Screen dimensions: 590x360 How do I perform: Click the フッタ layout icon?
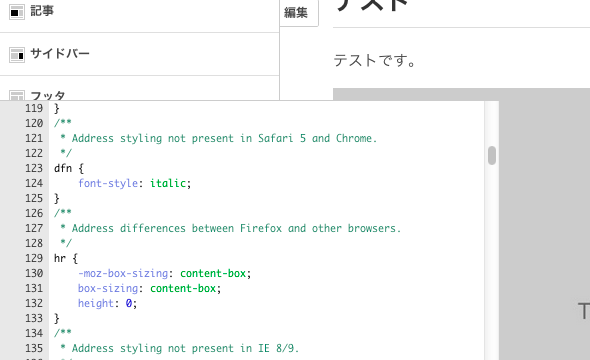(x=17, y=95)
